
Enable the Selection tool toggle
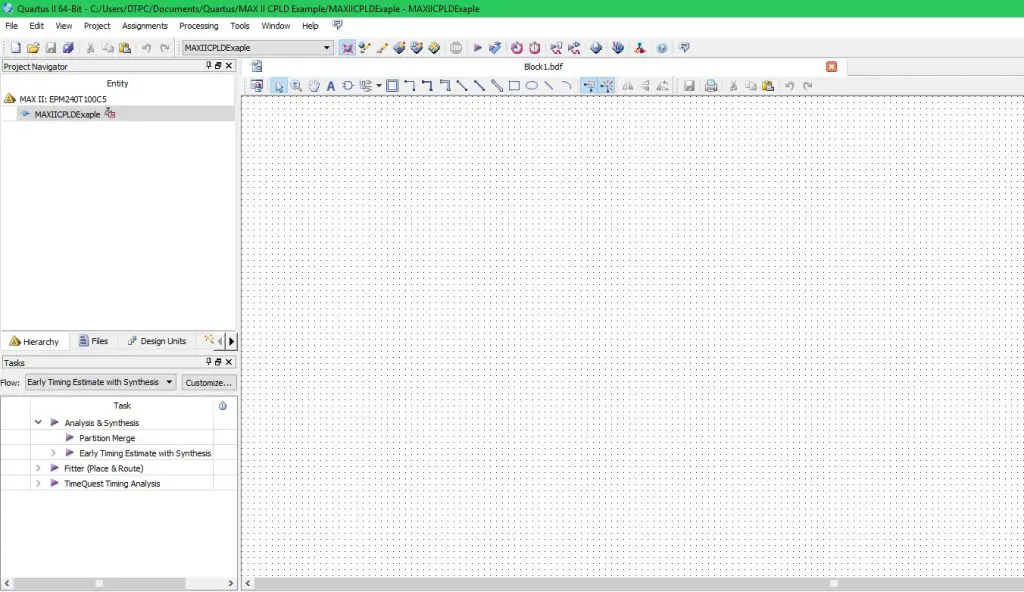278,86
